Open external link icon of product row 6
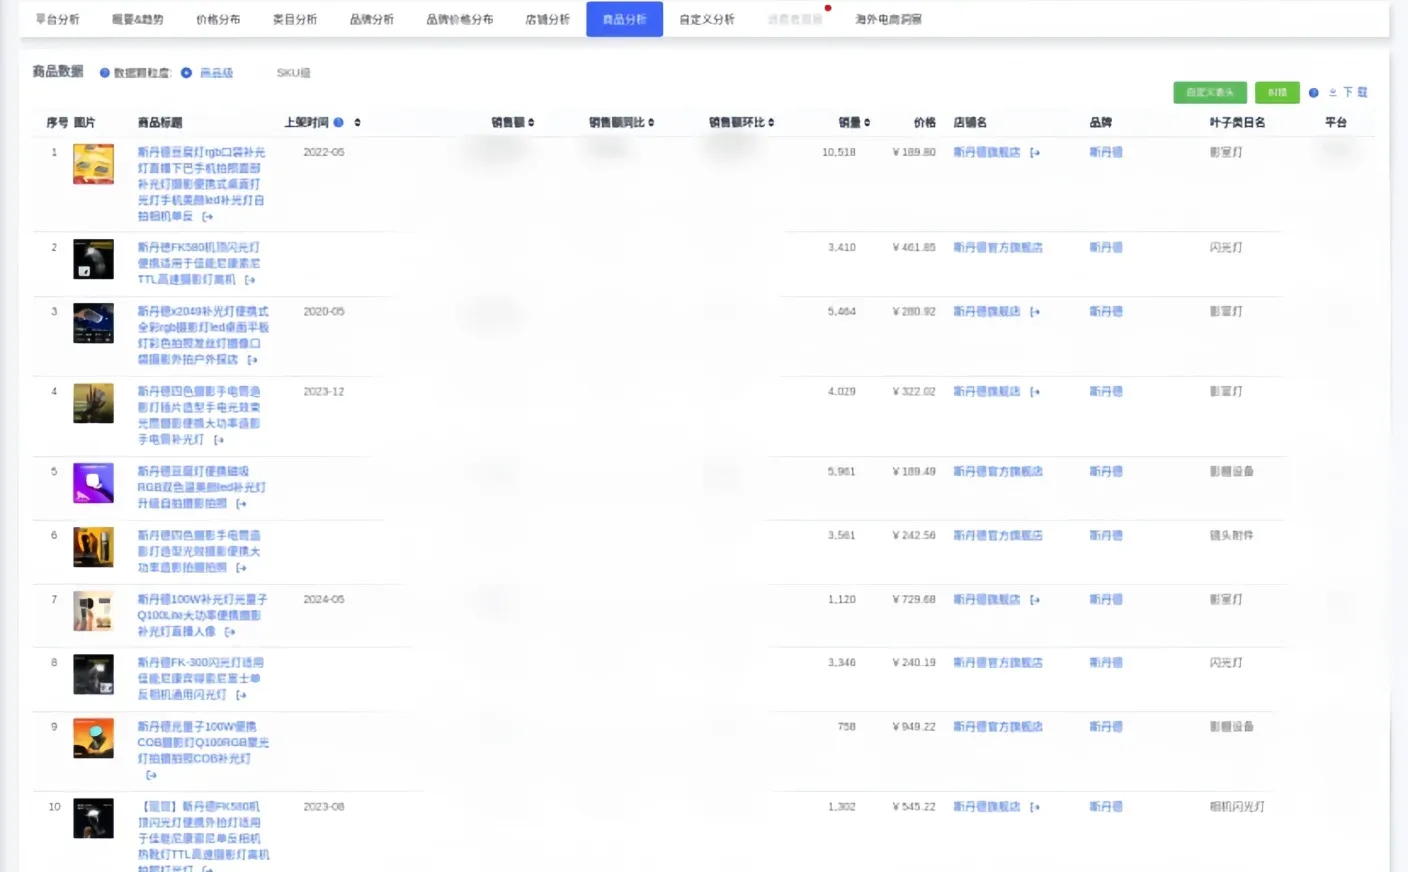 241,568
